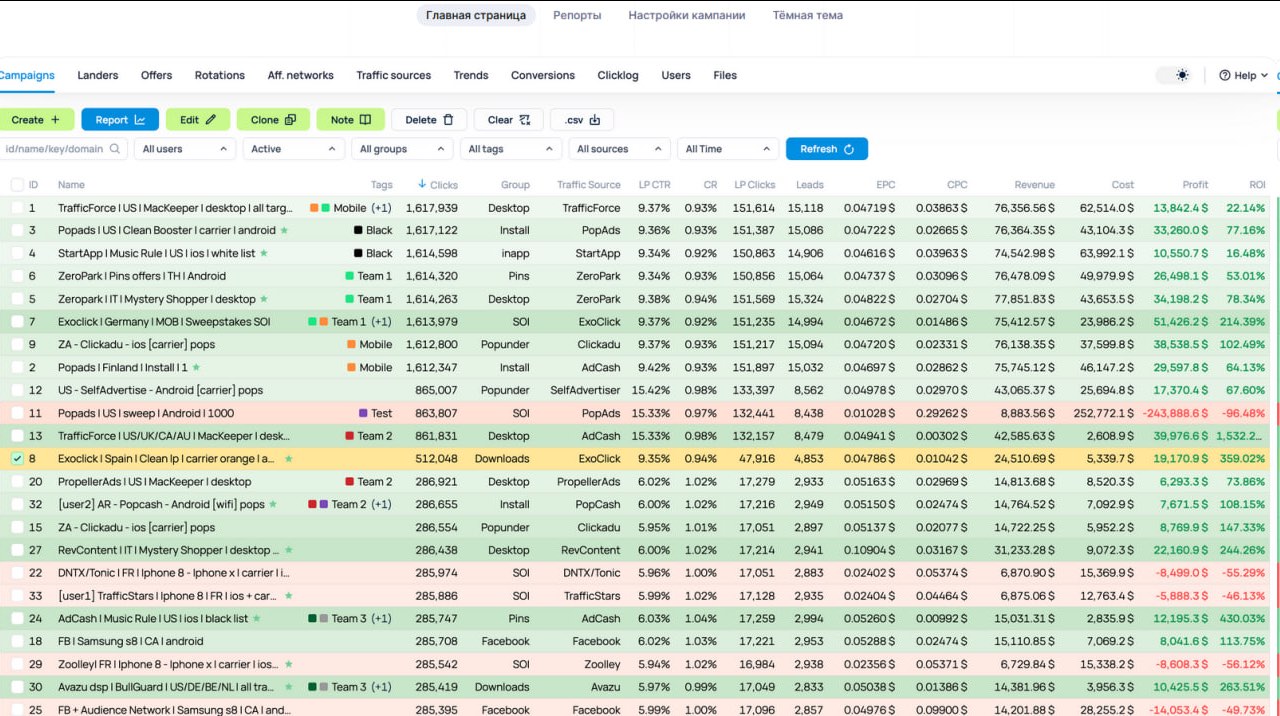
Task: Click the chart icon on Report button
Action: tap(140, 120)
